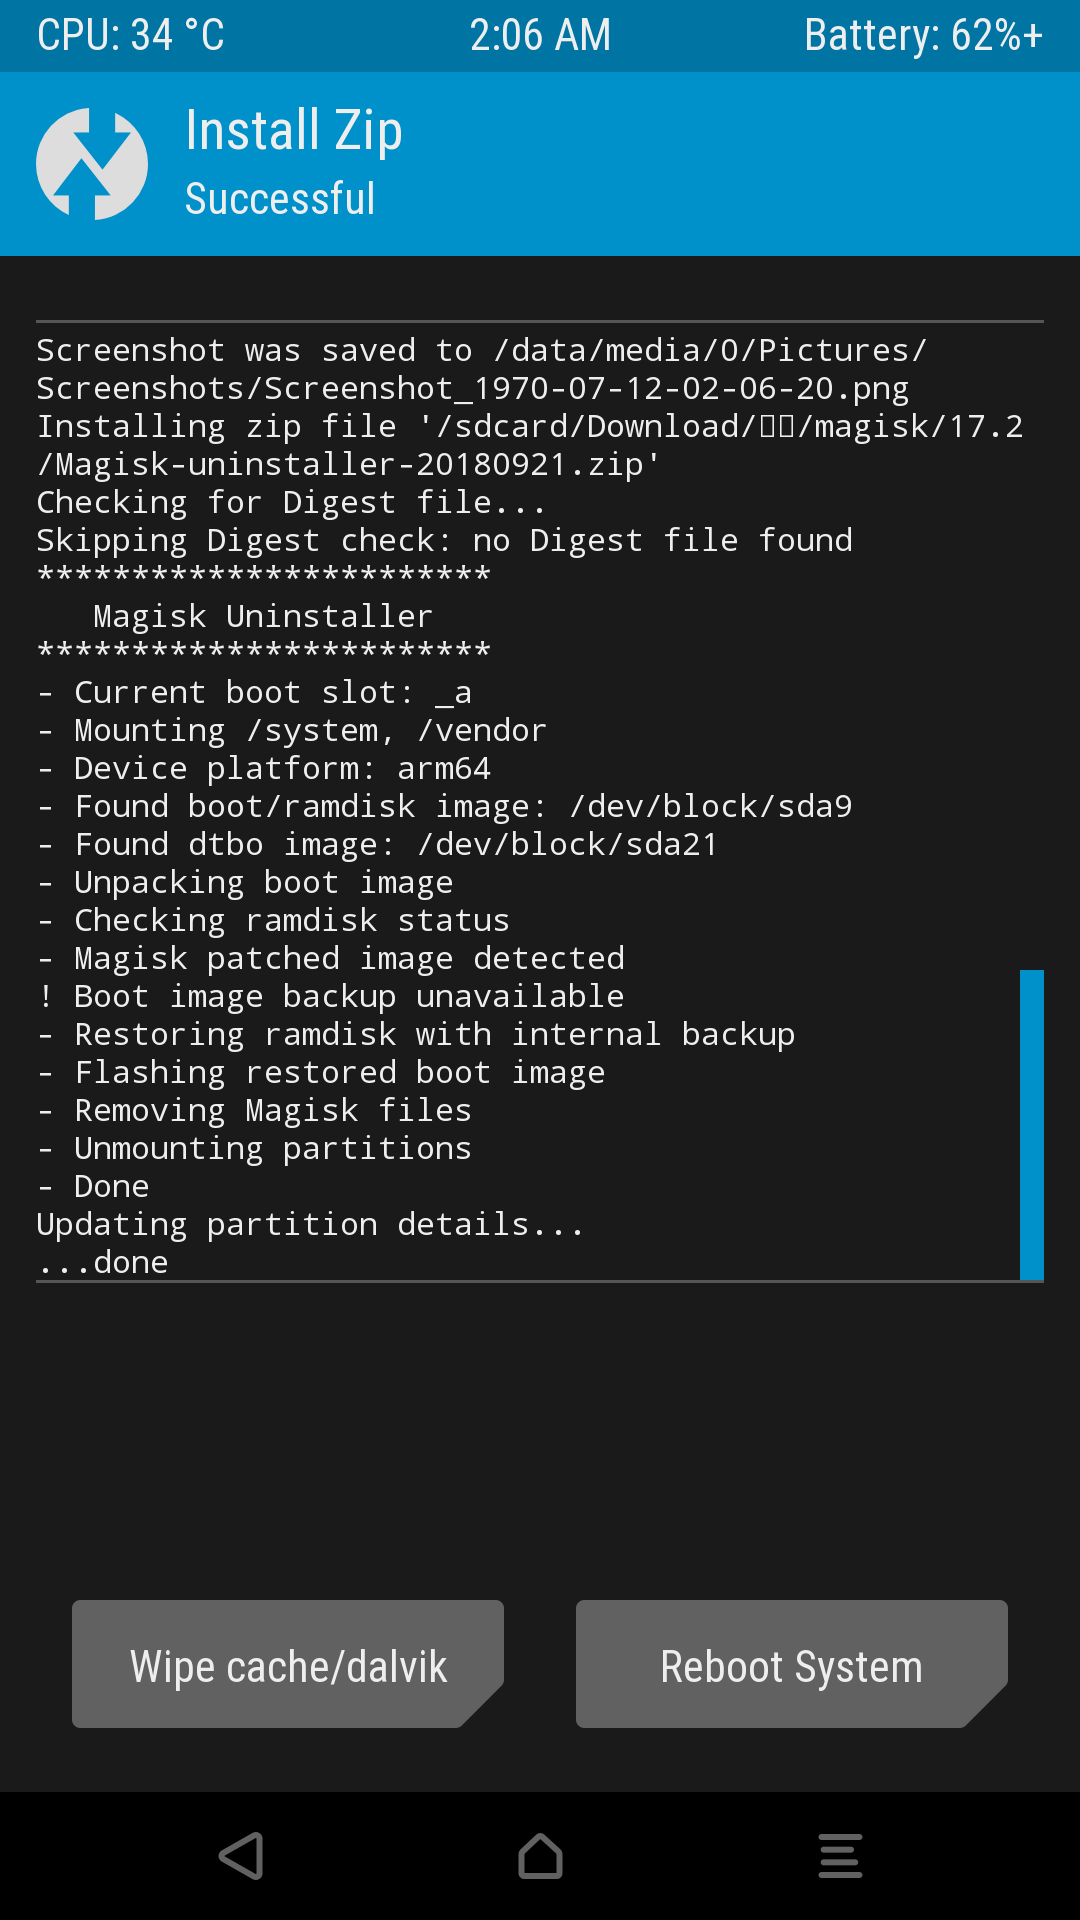Tap the TWRP logo icon

coord(92,164)
